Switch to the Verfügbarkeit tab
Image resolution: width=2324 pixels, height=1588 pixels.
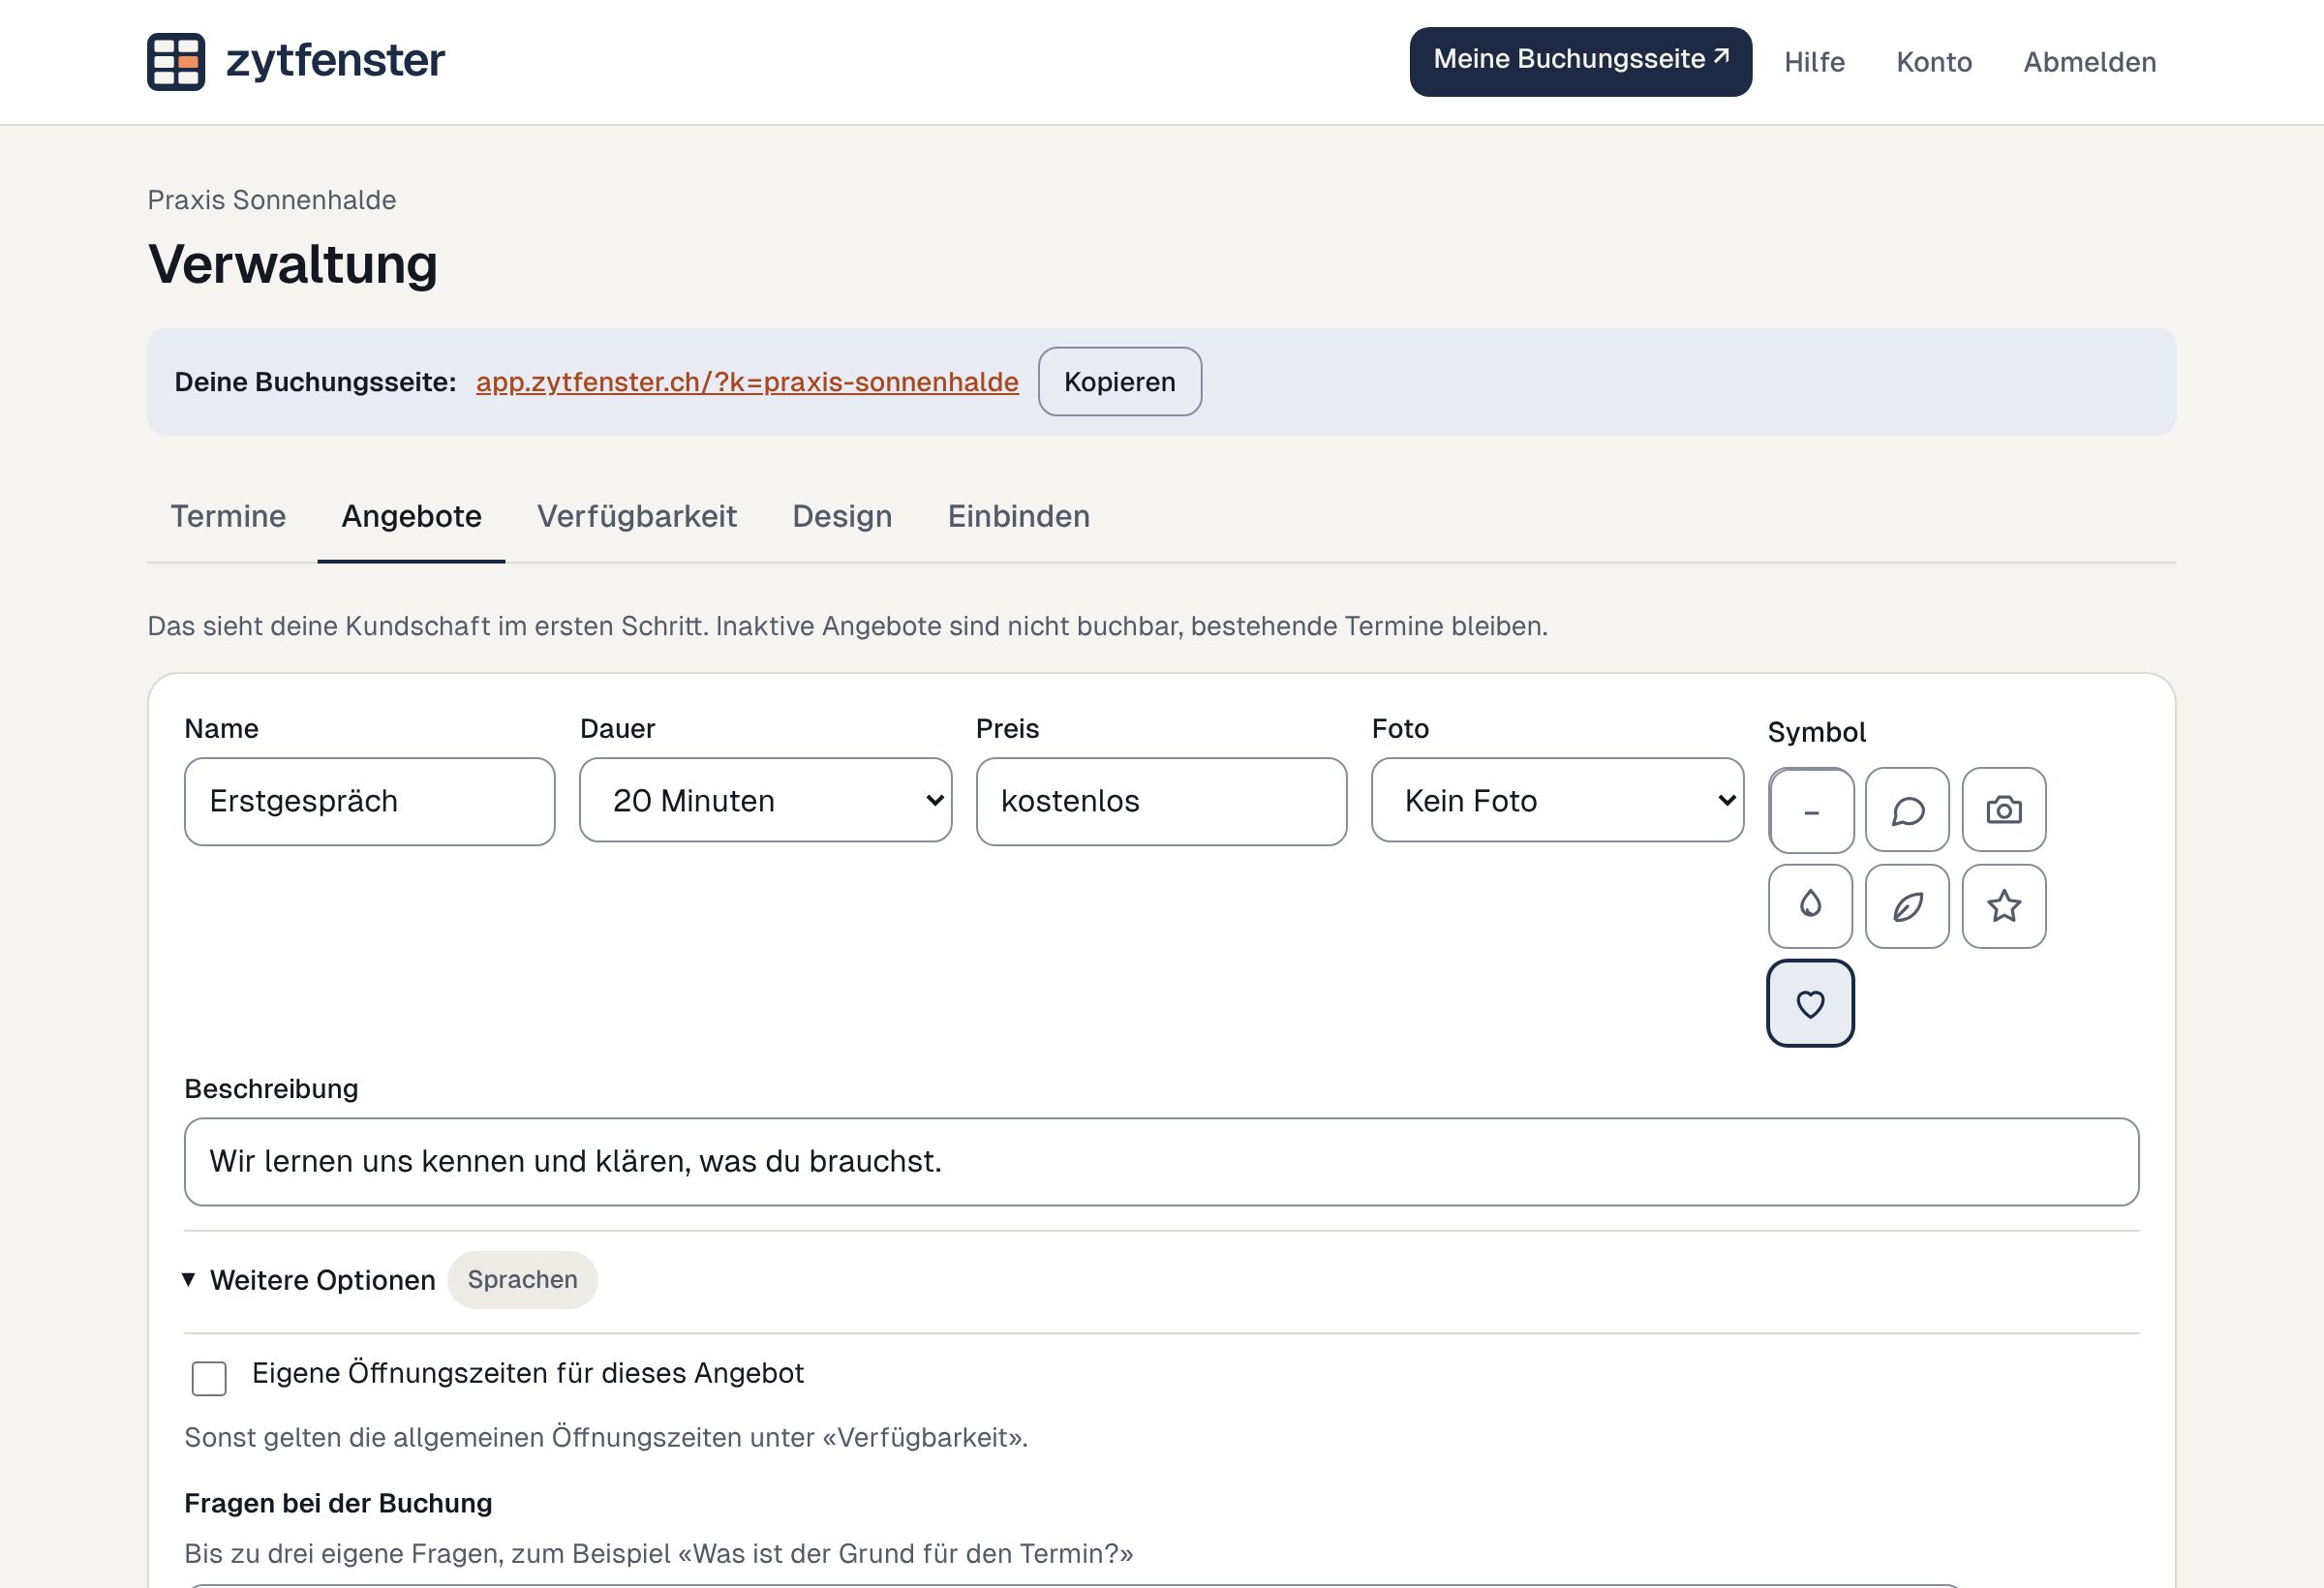coord(637,516)
